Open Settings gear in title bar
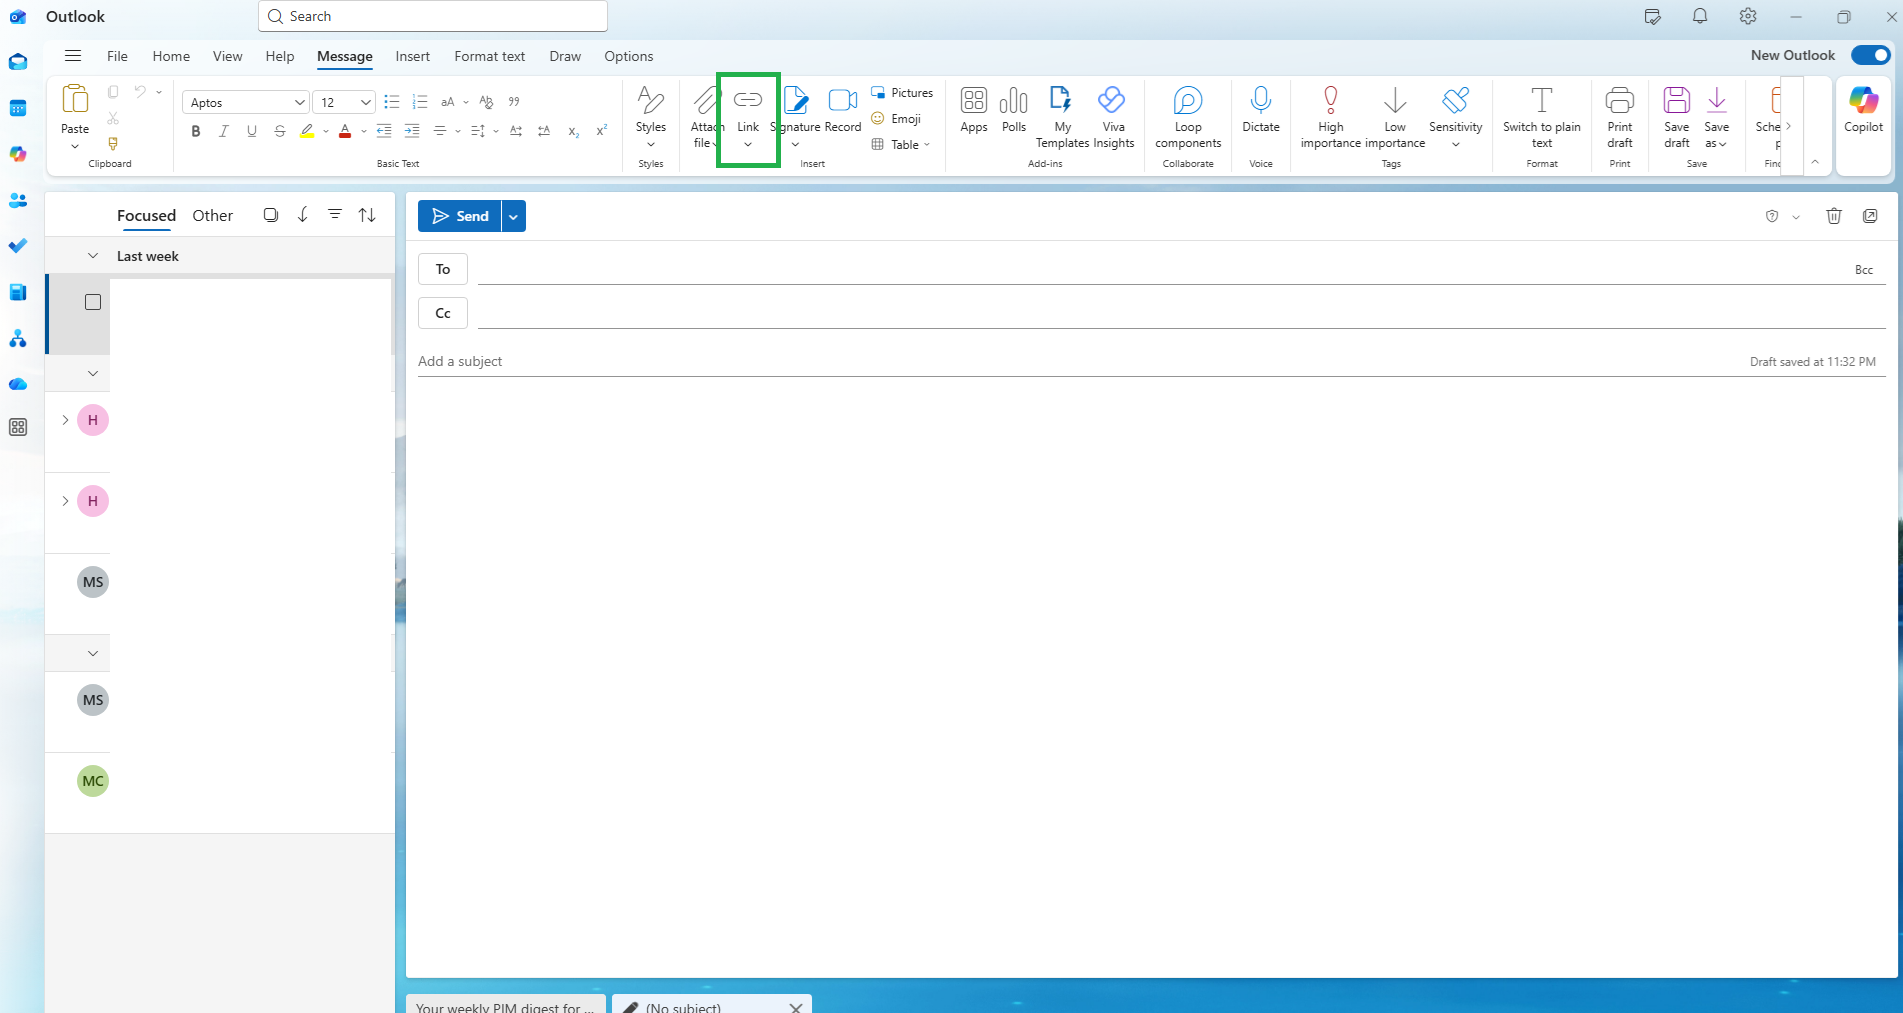Screen dimensions: 1903x1013 pyautogui.click(x=1748, y=16)
